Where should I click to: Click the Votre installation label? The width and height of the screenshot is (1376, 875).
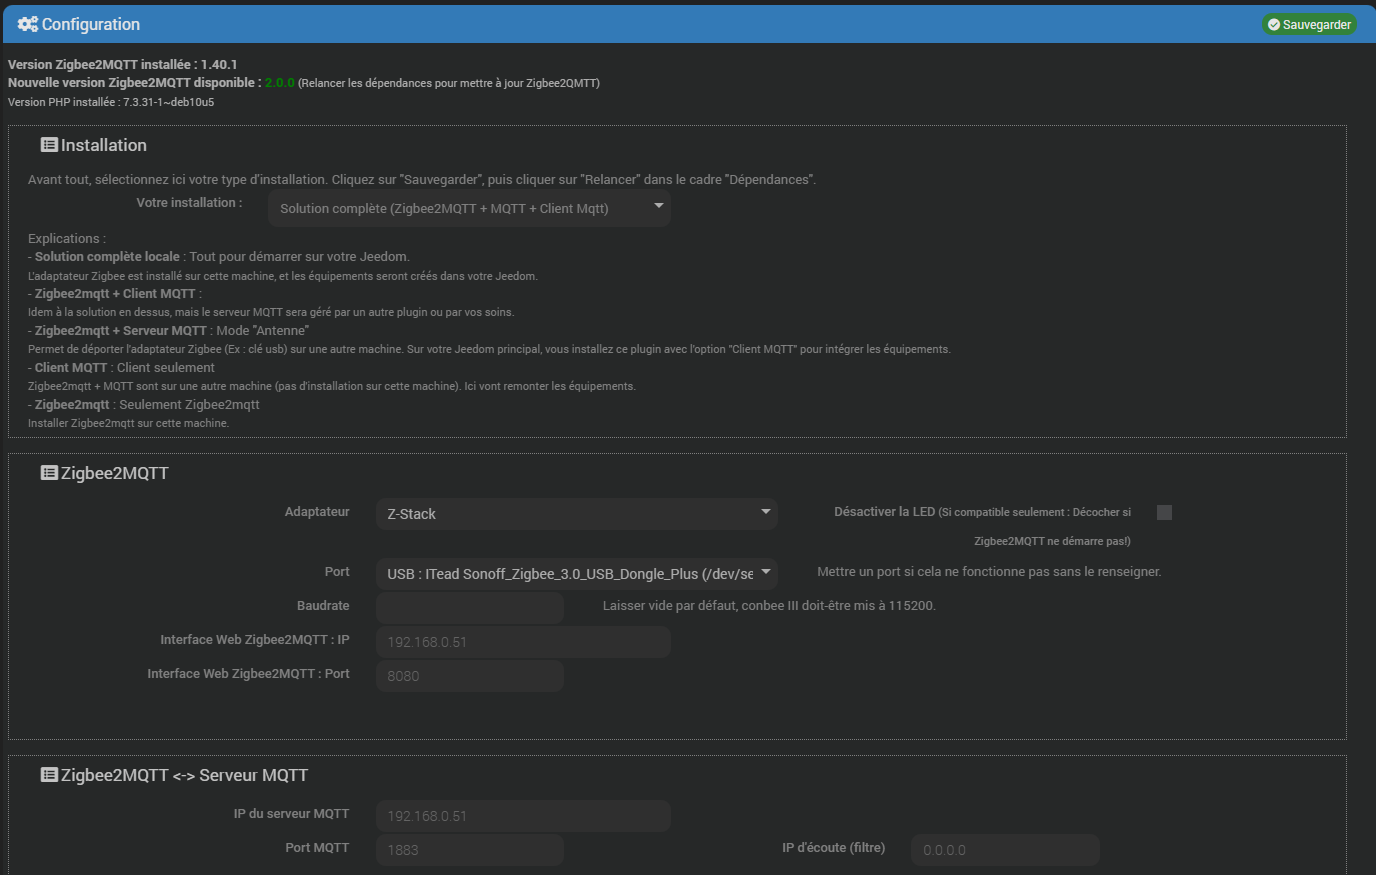coord(189,203)
